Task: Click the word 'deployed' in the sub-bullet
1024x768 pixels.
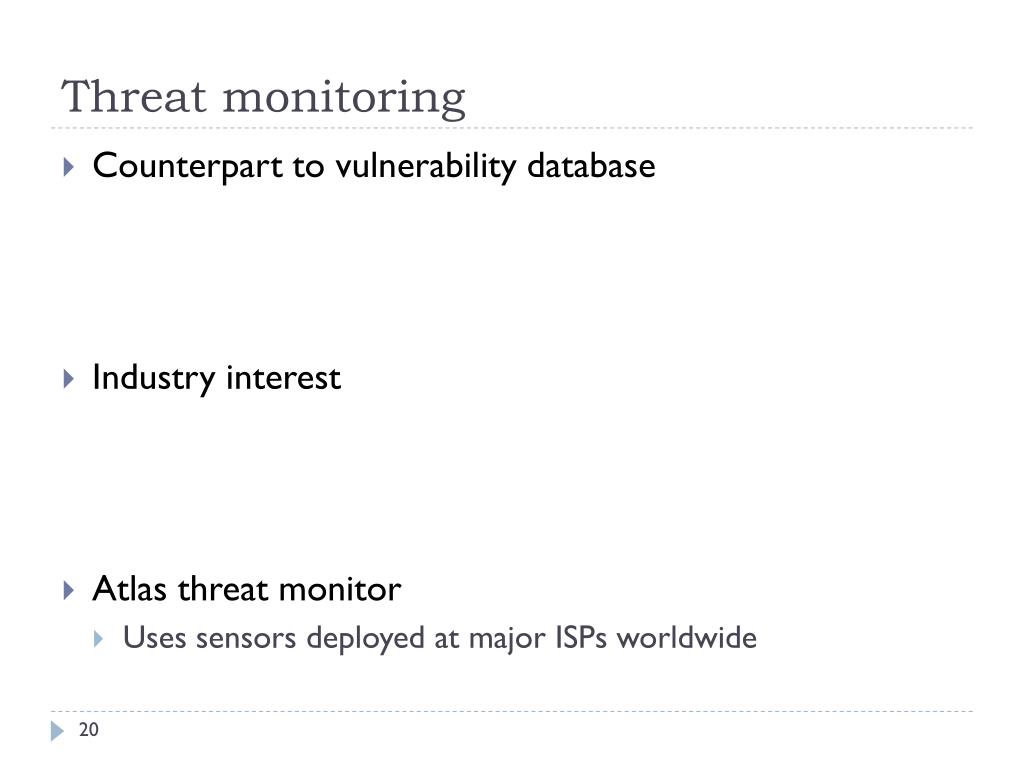Action: (366, 639)
